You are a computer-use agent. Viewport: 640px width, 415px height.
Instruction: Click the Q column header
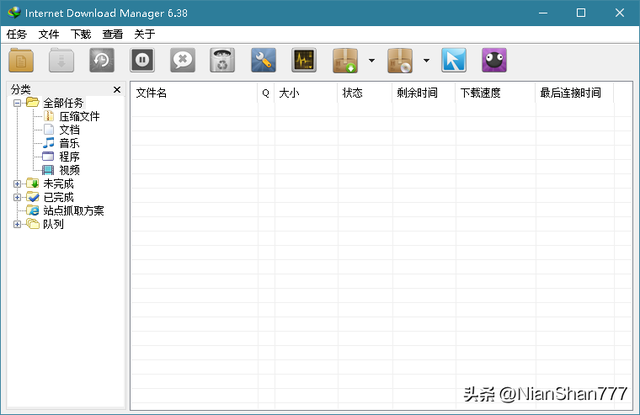[266, 93]
